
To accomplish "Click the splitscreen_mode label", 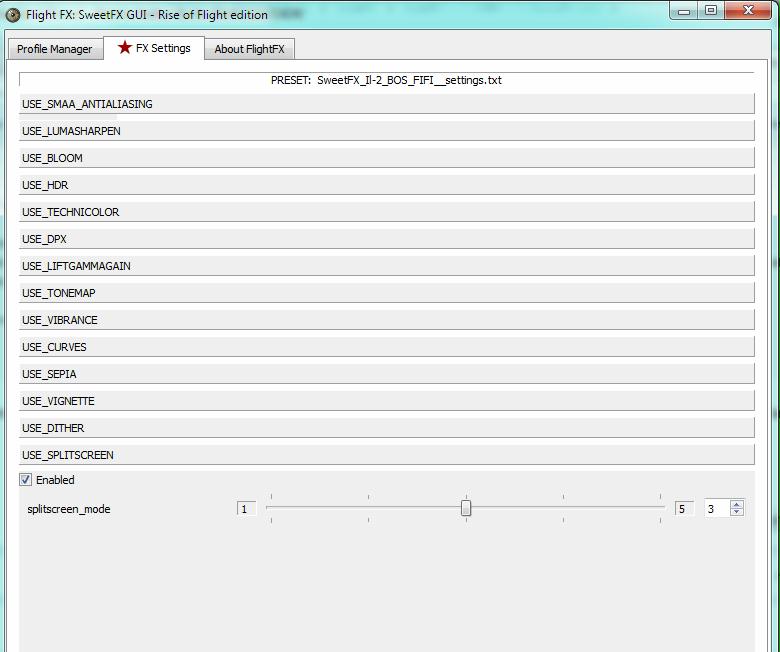I will 69,509.
